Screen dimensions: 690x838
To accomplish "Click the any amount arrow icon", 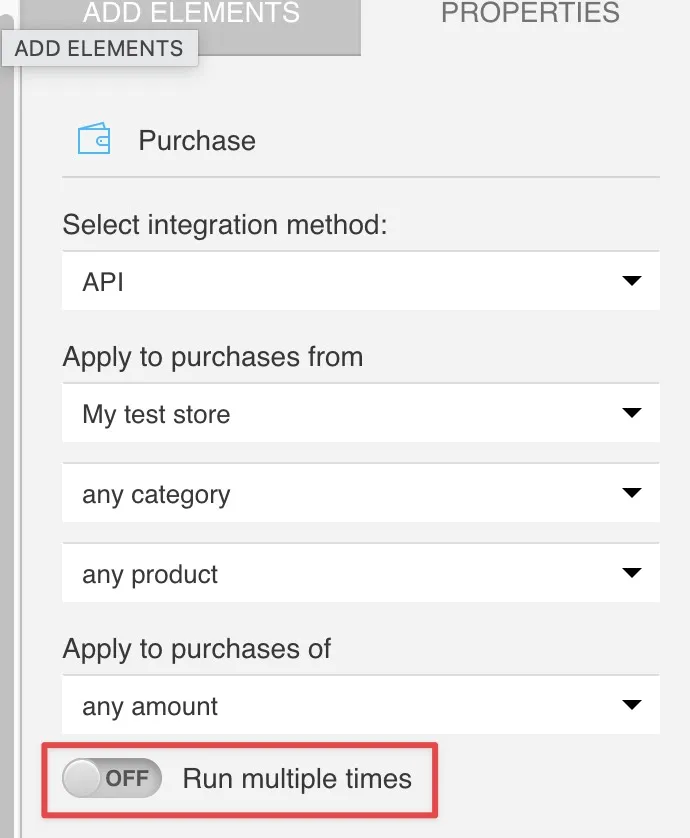I will (x=632, y=705).
